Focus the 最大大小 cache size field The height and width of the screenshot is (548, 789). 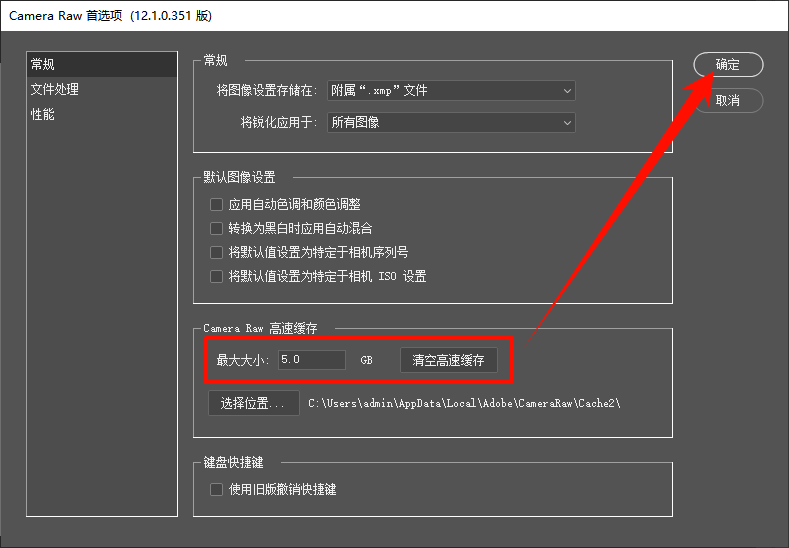312,360
